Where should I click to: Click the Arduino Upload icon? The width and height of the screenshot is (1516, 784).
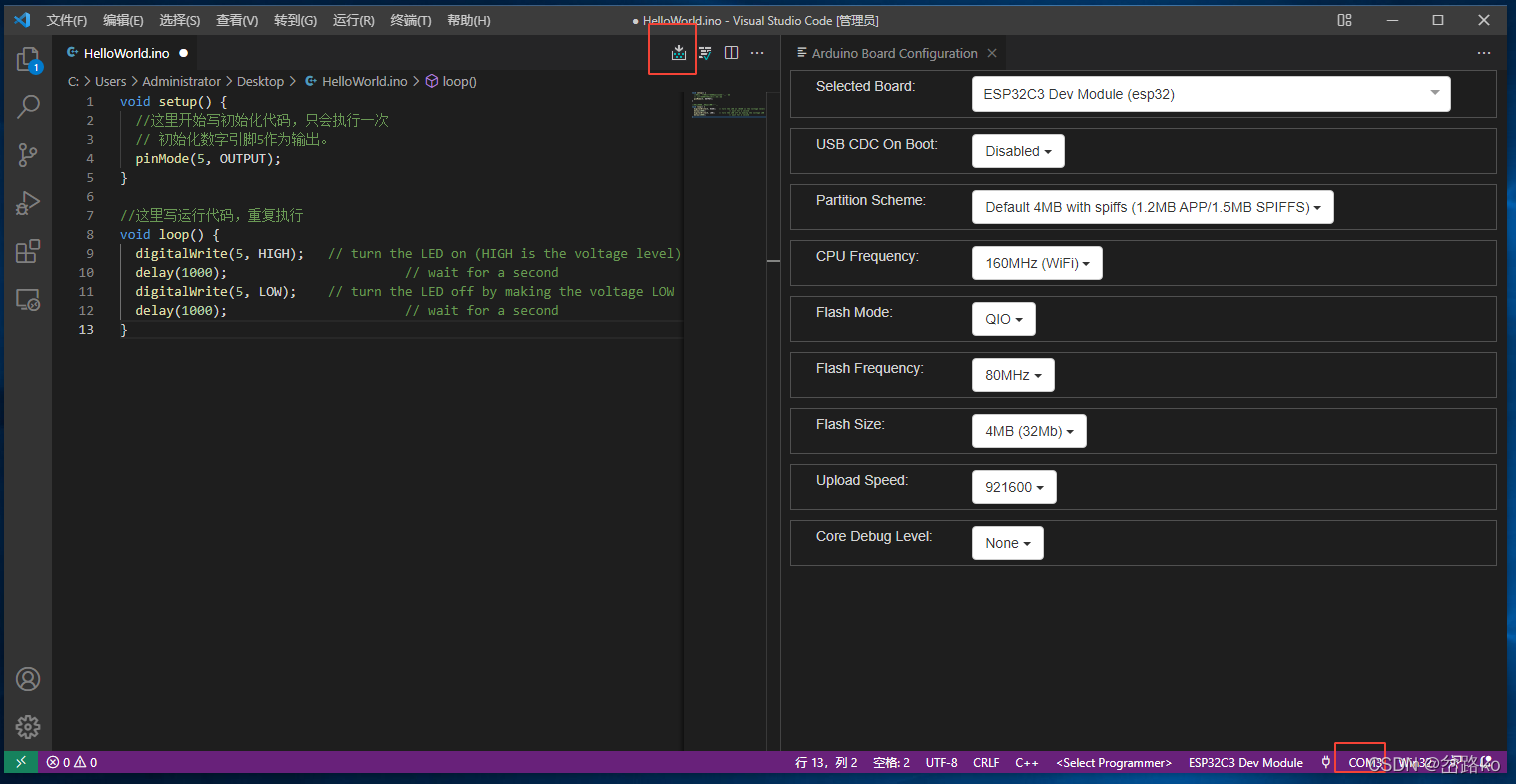pos(679,53)
